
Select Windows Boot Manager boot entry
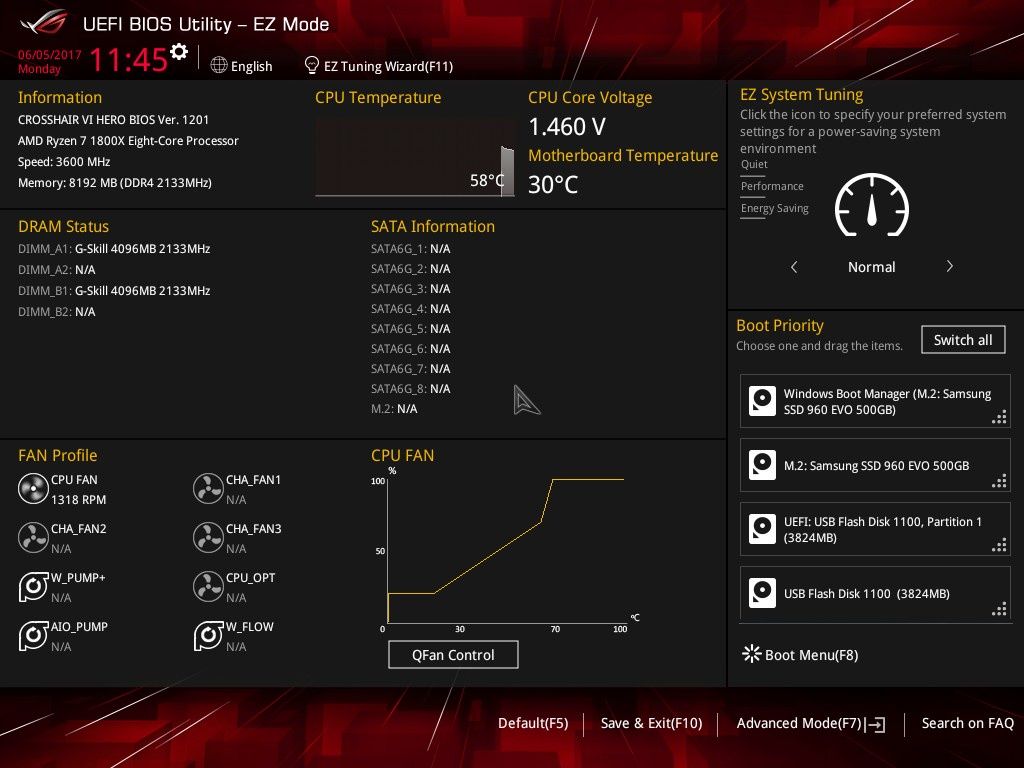point(875,401)
